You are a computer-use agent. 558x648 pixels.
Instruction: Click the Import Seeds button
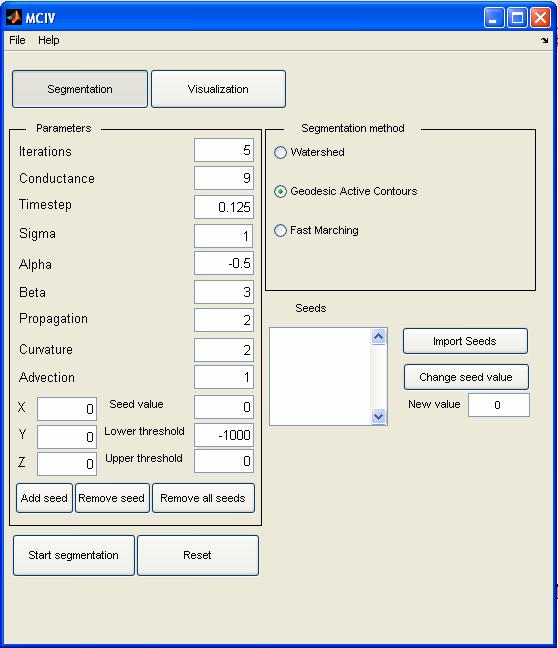465,341
